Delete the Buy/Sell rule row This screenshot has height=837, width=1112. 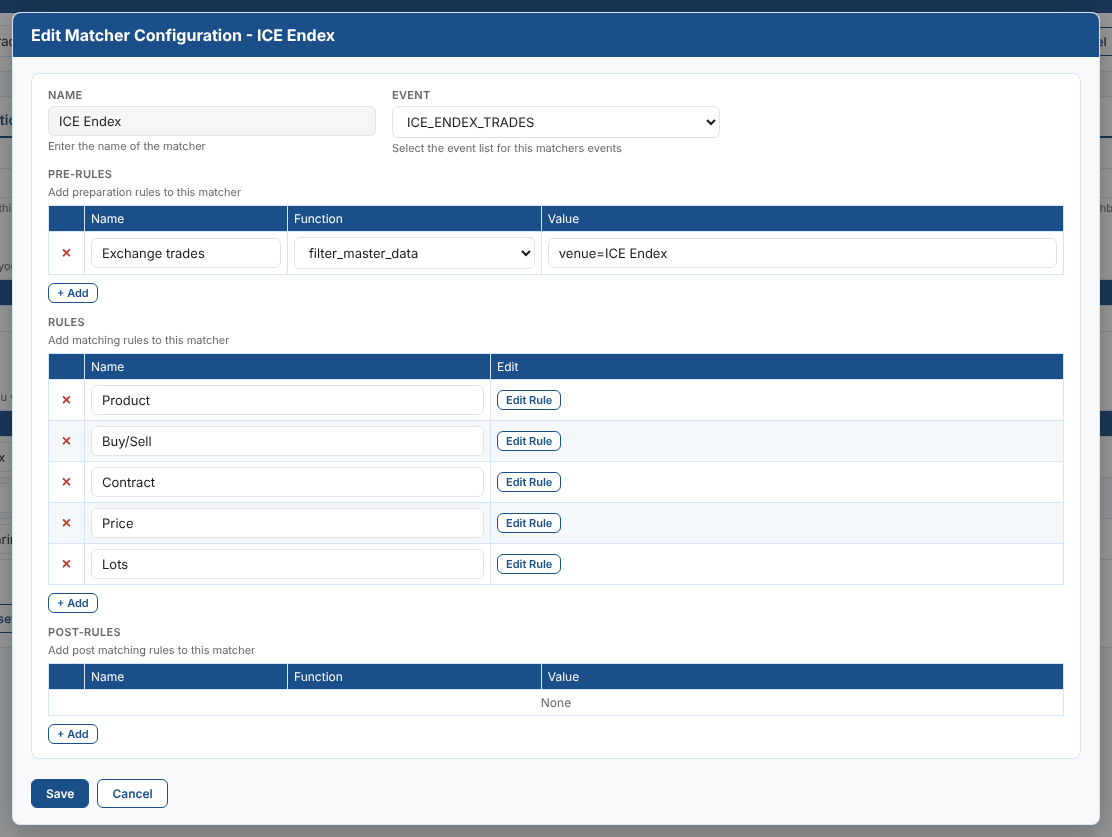coord(67,441)
